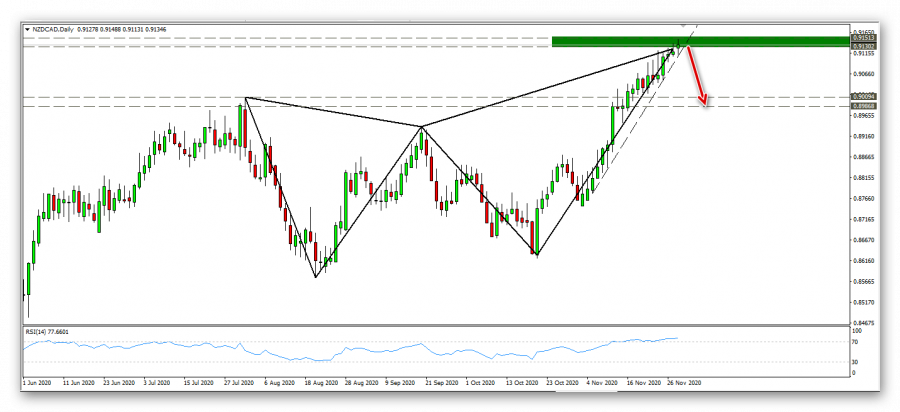This screenshot has height=412, width=900.
Task: Click the 0.84675 value on price axis
Action: click(x=863, y=323)
